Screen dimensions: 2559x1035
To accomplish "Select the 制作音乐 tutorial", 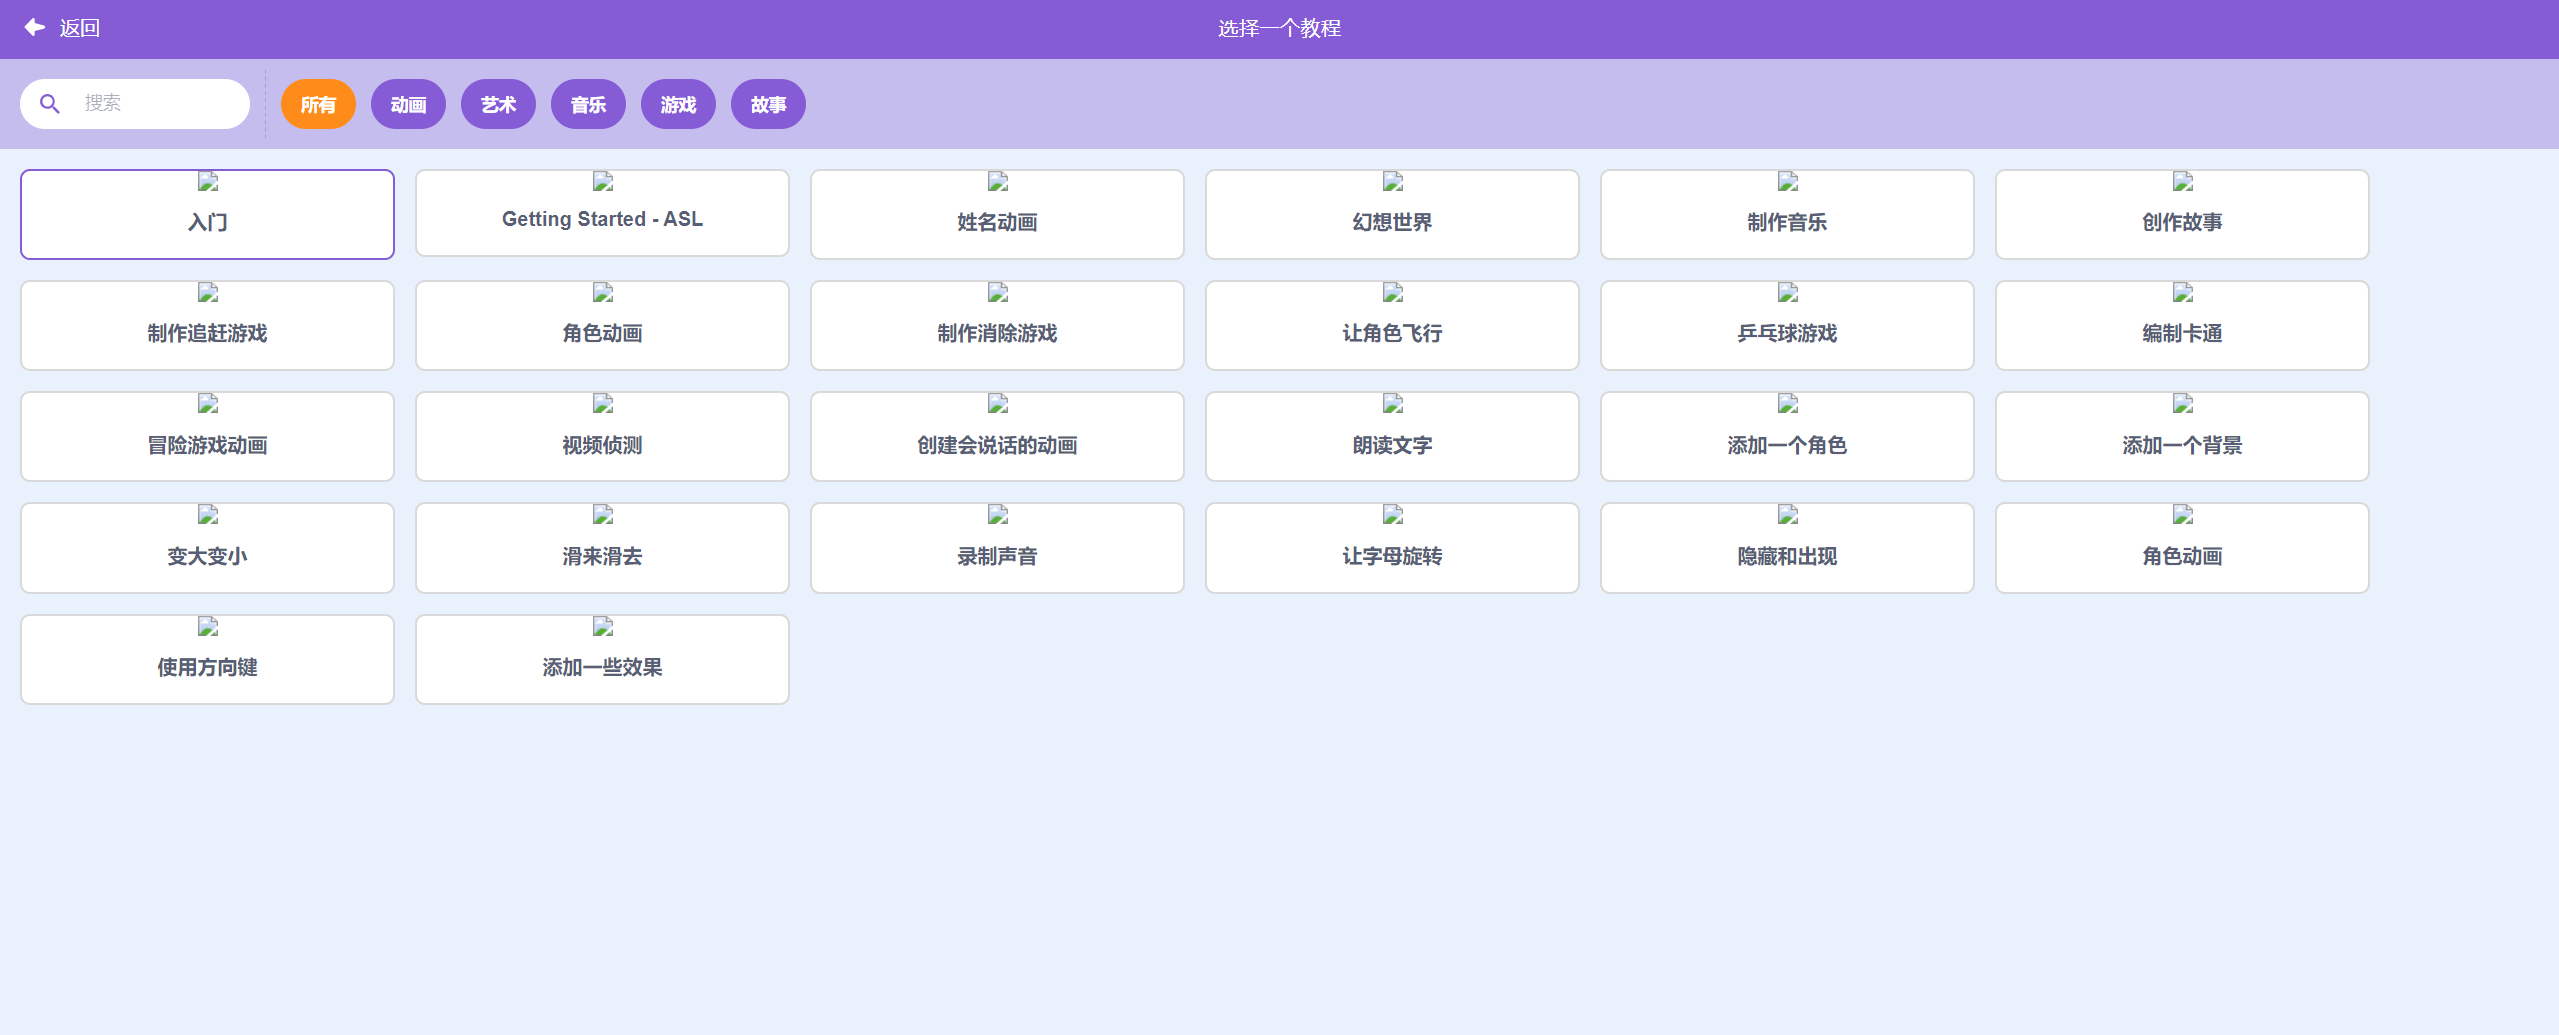I will click(x=1786, y=213).
